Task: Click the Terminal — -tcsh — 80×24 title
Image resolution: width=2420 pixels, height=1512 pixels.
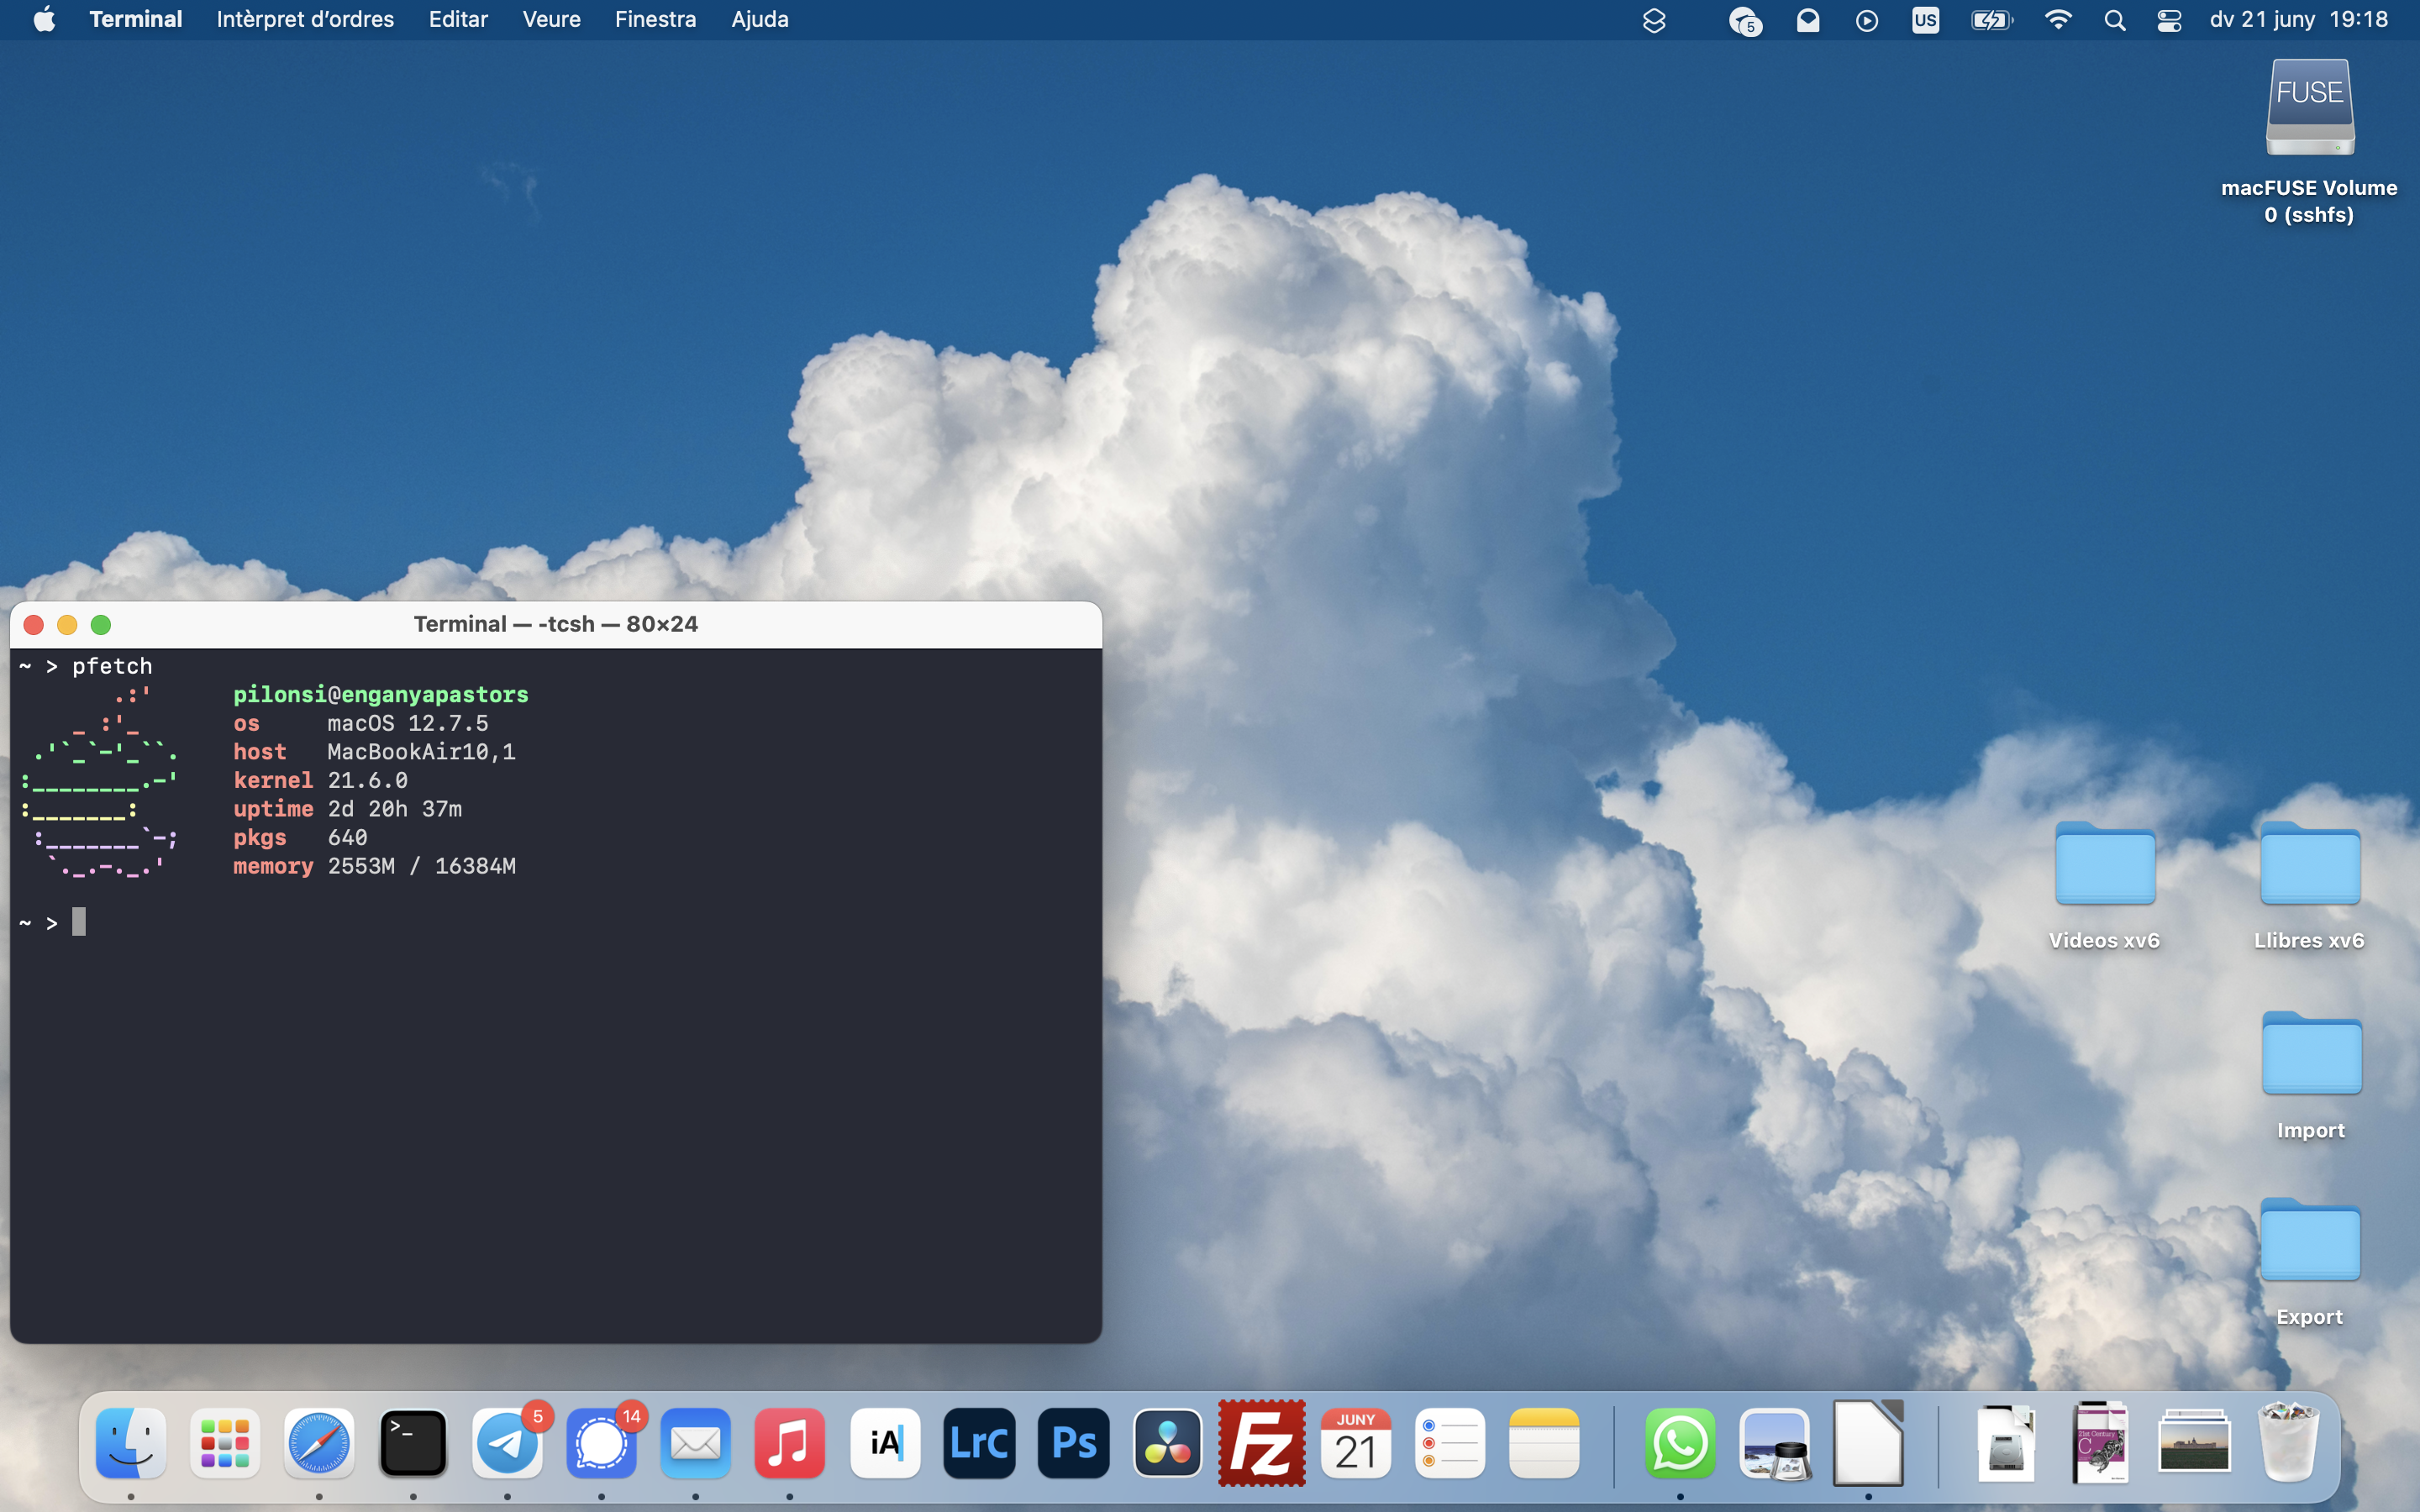Action: [555, 624]
